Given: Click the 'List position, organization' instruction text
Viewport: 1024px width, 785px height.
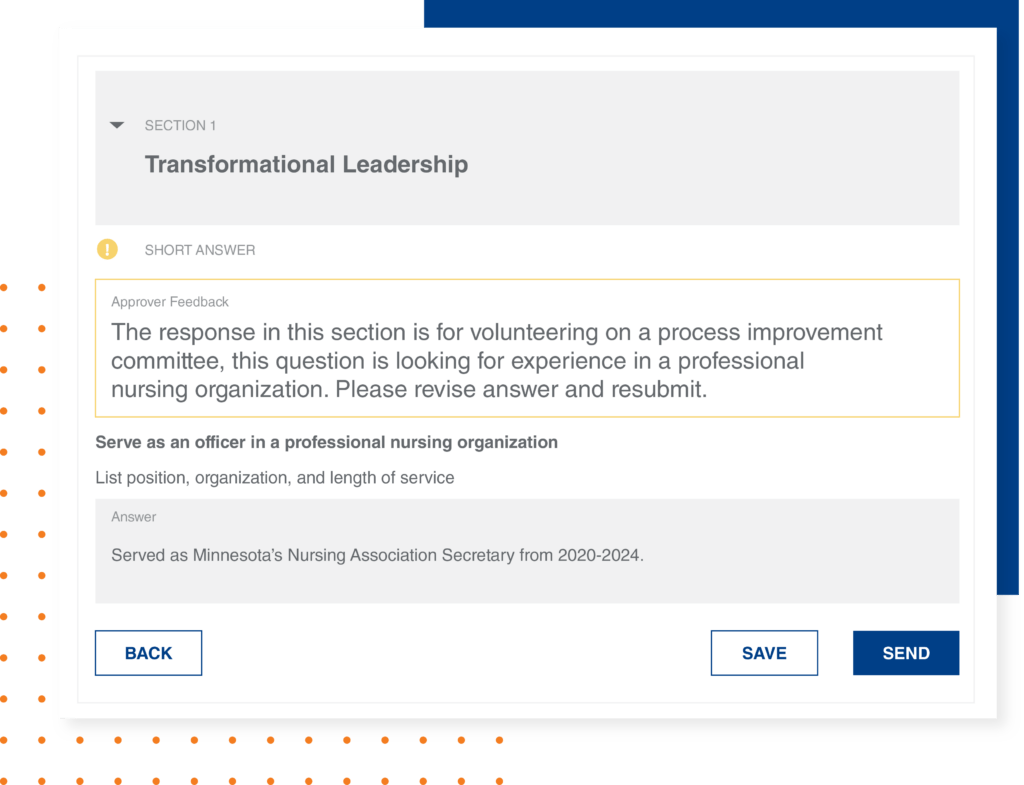Looking at the screenshot, I should (275, 478).
